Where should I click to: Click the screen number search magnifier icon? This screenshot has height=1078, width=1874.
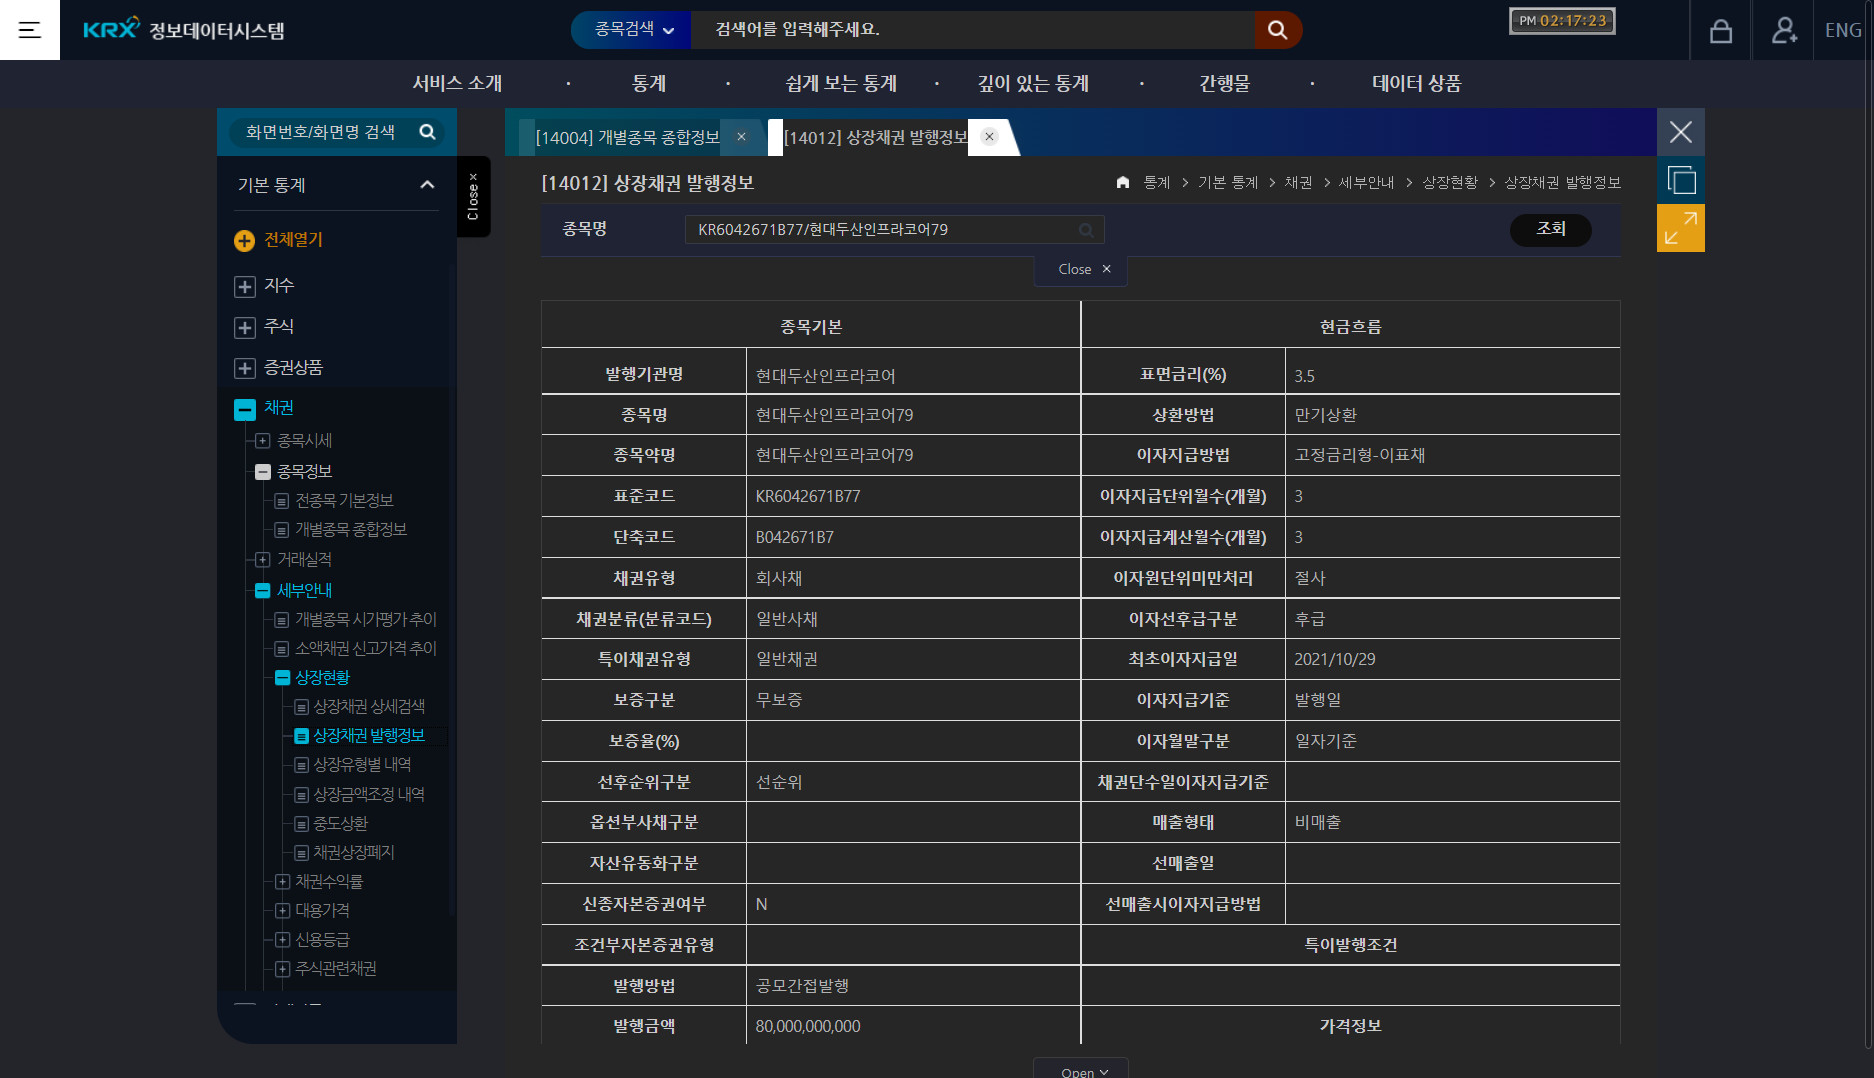pos(427,132)
